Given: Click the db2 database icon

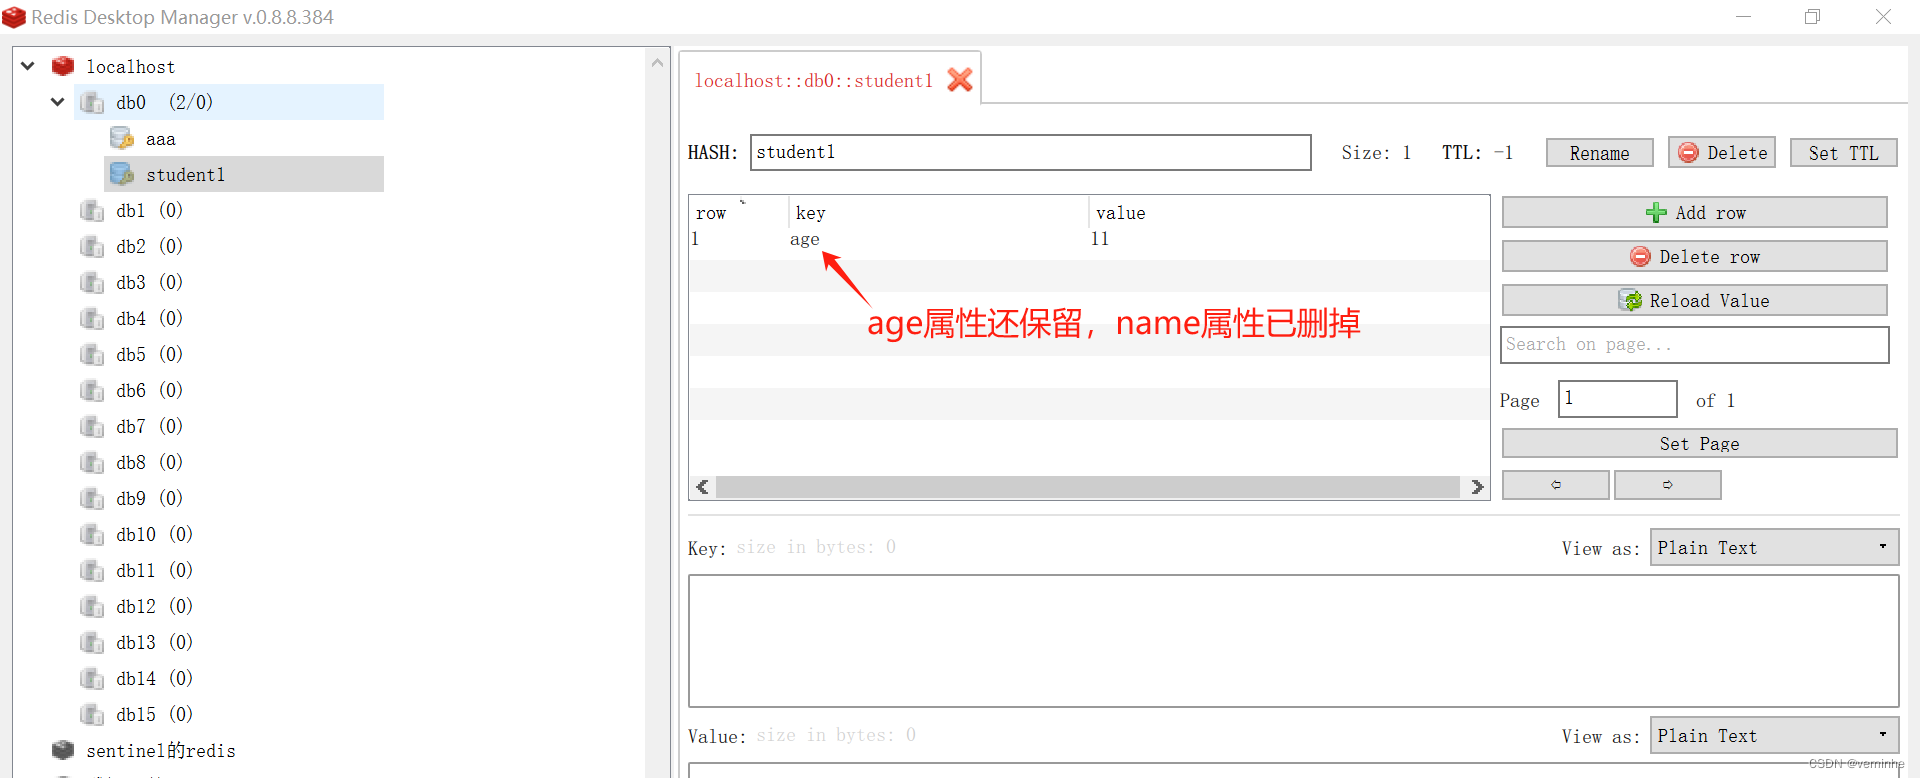Looking at the screenshot, I should (92, 246).
